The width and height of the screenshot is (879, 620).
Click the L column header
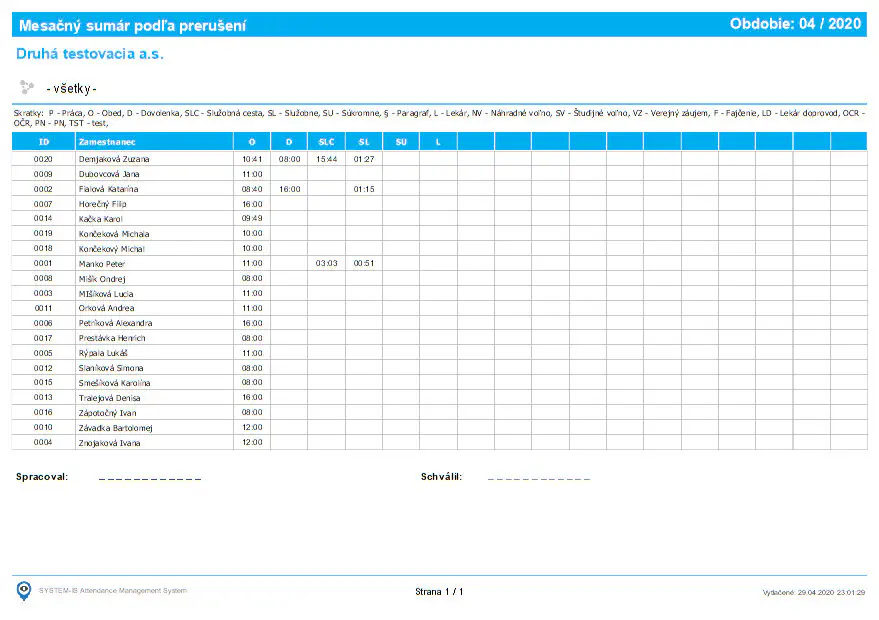coord(438,142)
